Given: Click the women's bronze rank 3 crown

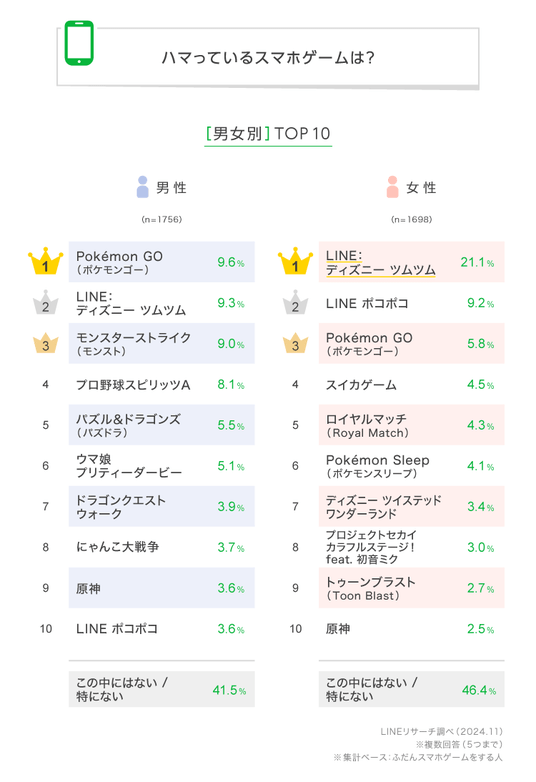Looking at the screenshot, I should [295, 343].
